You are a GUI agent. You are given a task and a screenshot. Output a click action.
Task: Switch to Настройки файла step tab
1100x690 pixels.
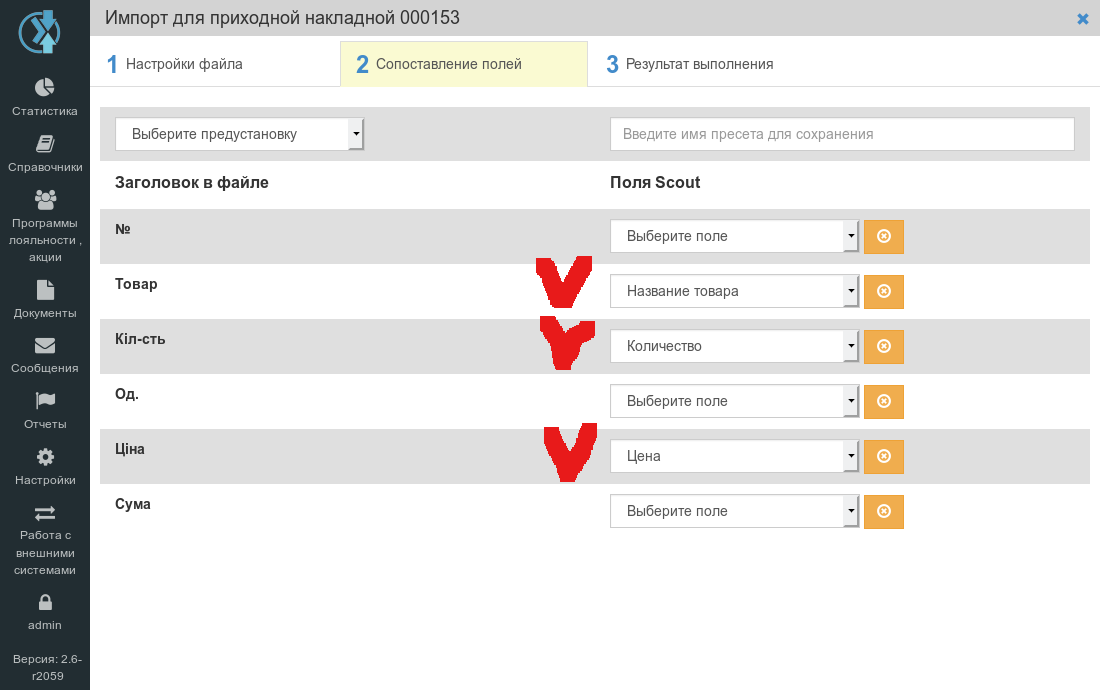(215, 64)
